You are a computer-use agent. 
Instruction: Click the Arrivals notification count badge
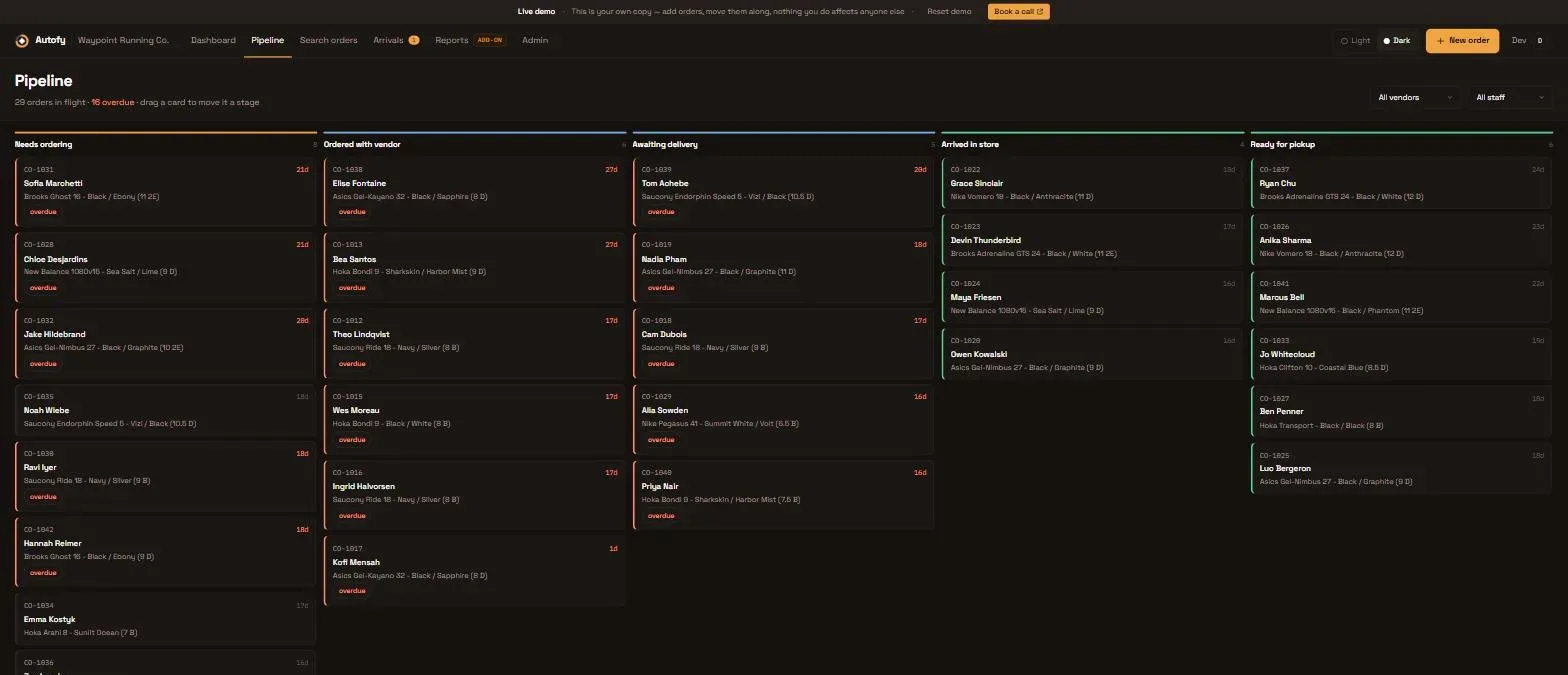pos(414,41)
